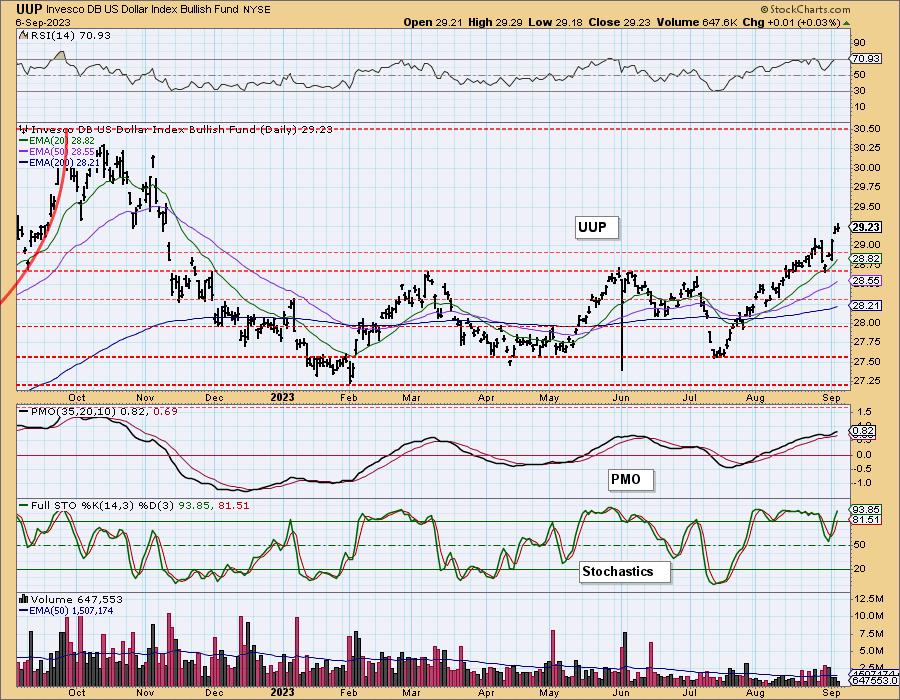Click the 647553.0 volume value tag
The width and height of the screenshot is (900, 700).
coord(874,680)
